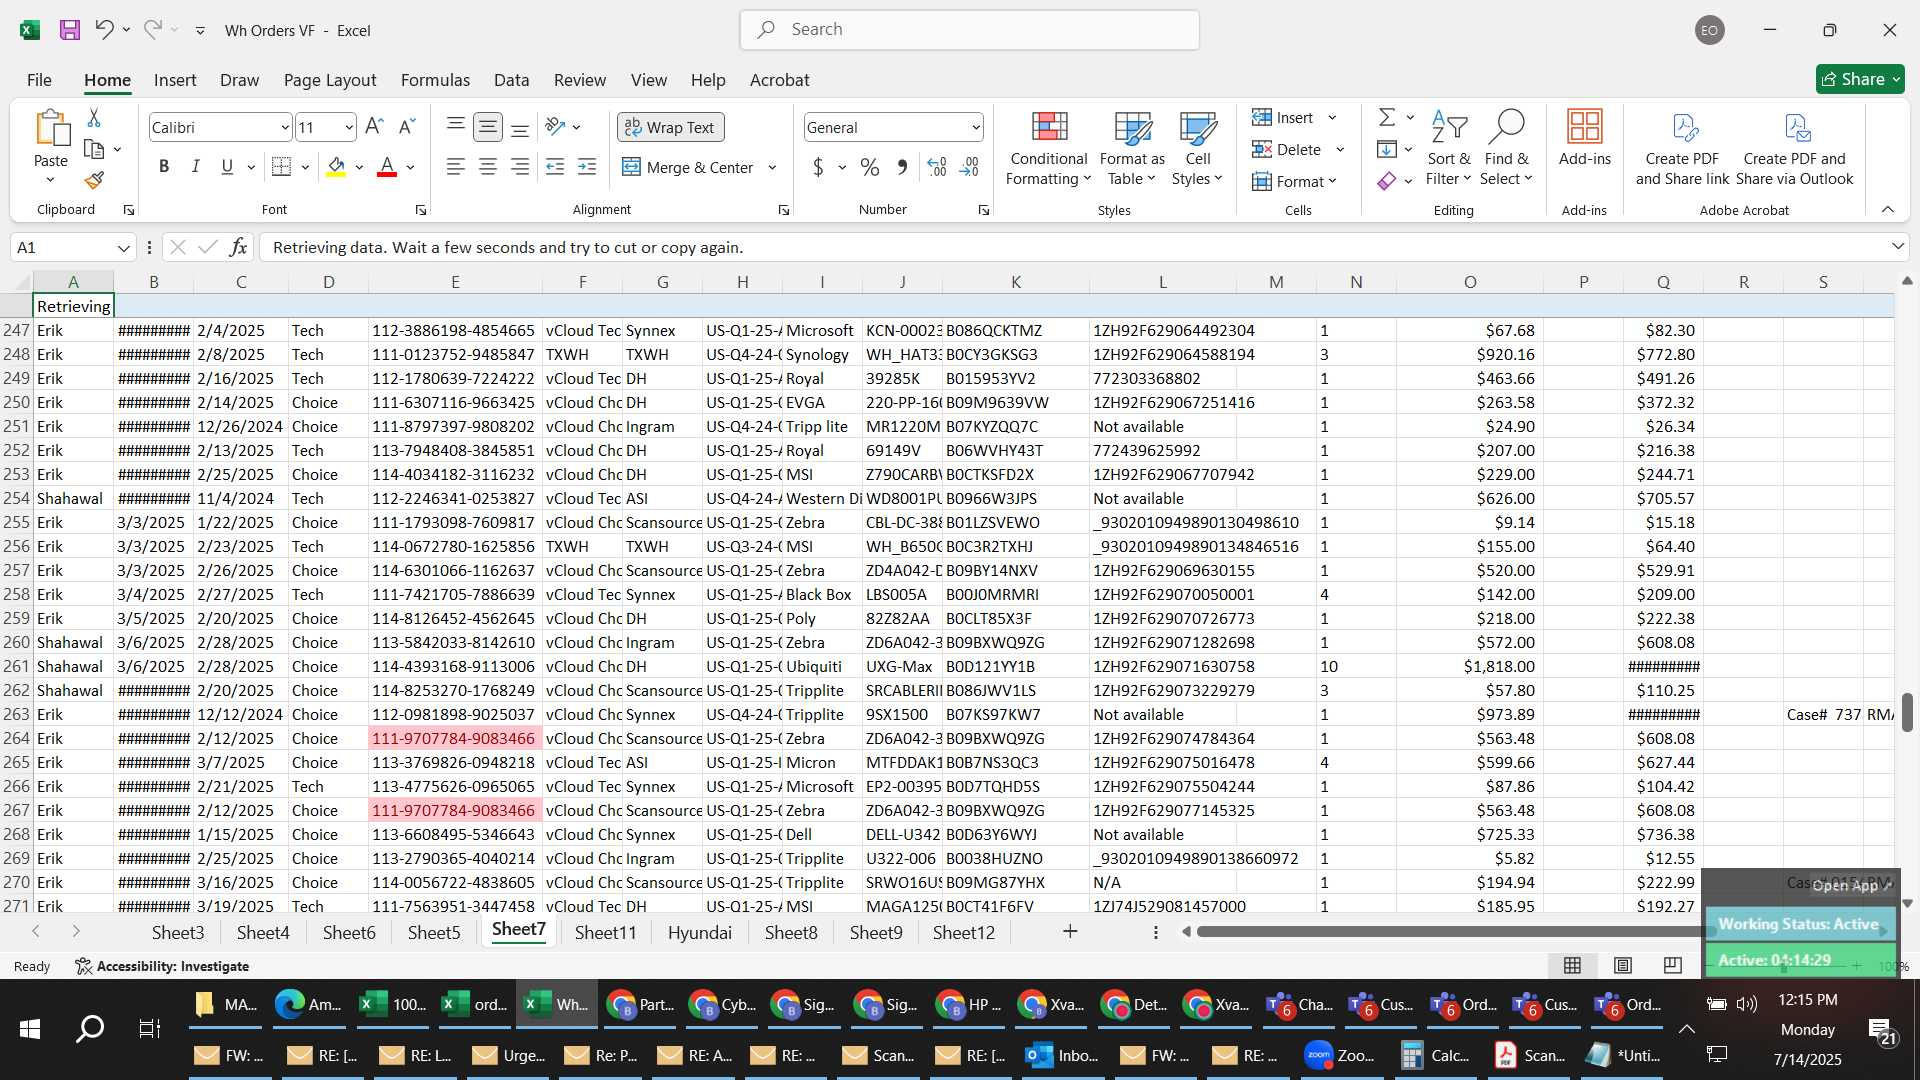The height and width of the screenshot is (1080, 1920).
Task: Increase font size with the larger A icon
Action: 374,127
